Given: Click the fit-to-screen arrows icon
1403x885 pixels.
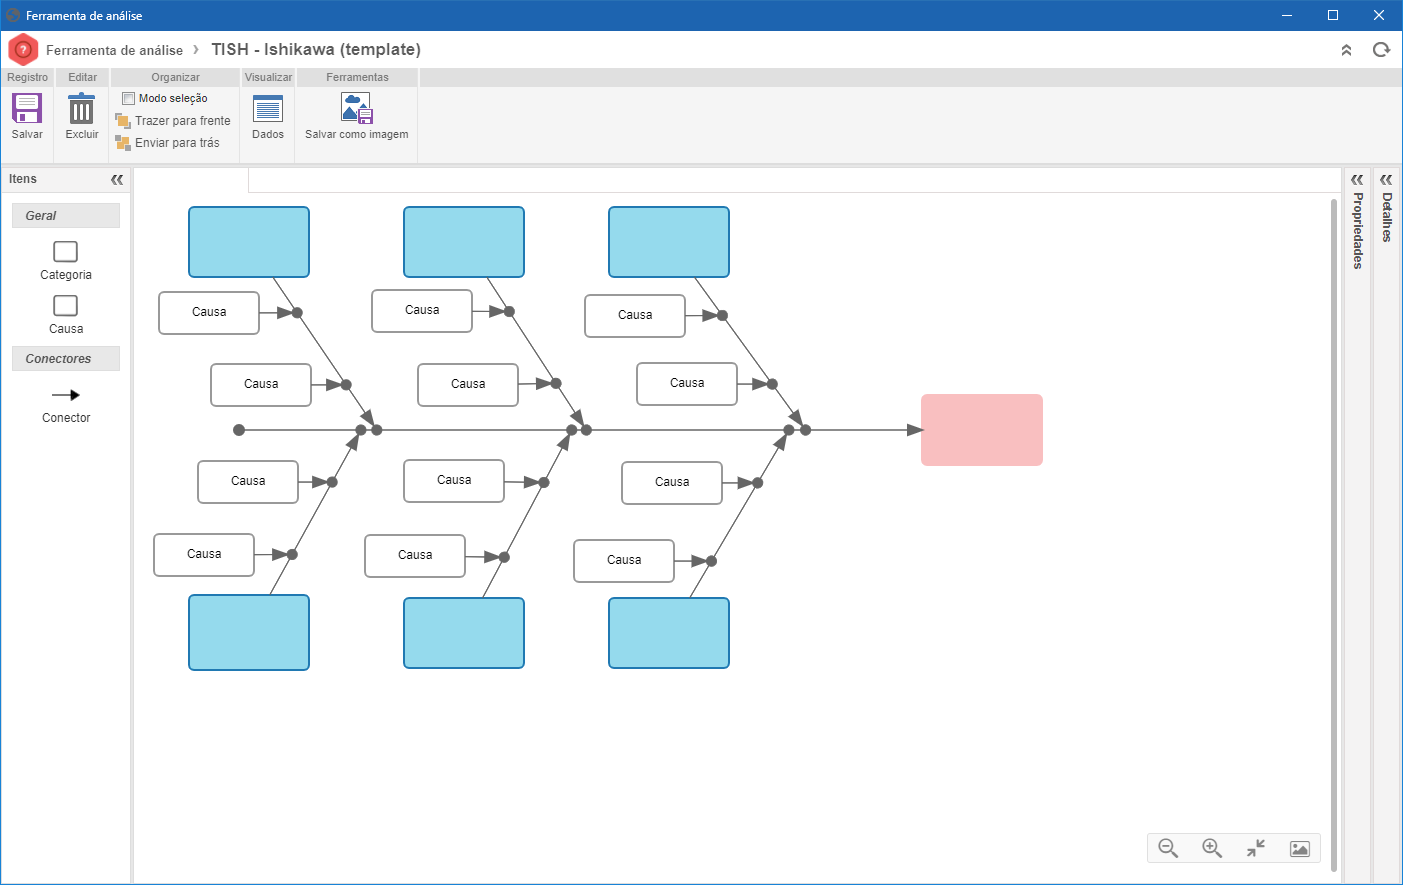Looking at the screenshot, I should [1256, 848].
